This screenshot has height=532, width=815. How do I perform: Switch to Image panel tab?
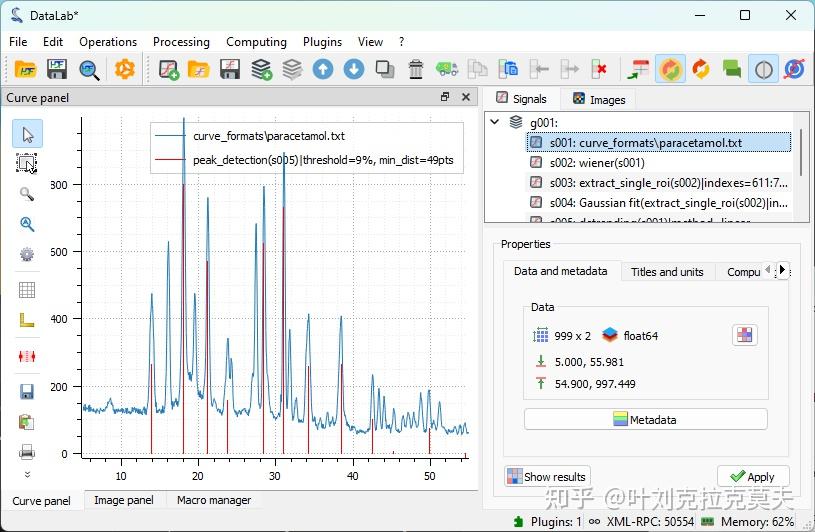[x=124, y=500]
